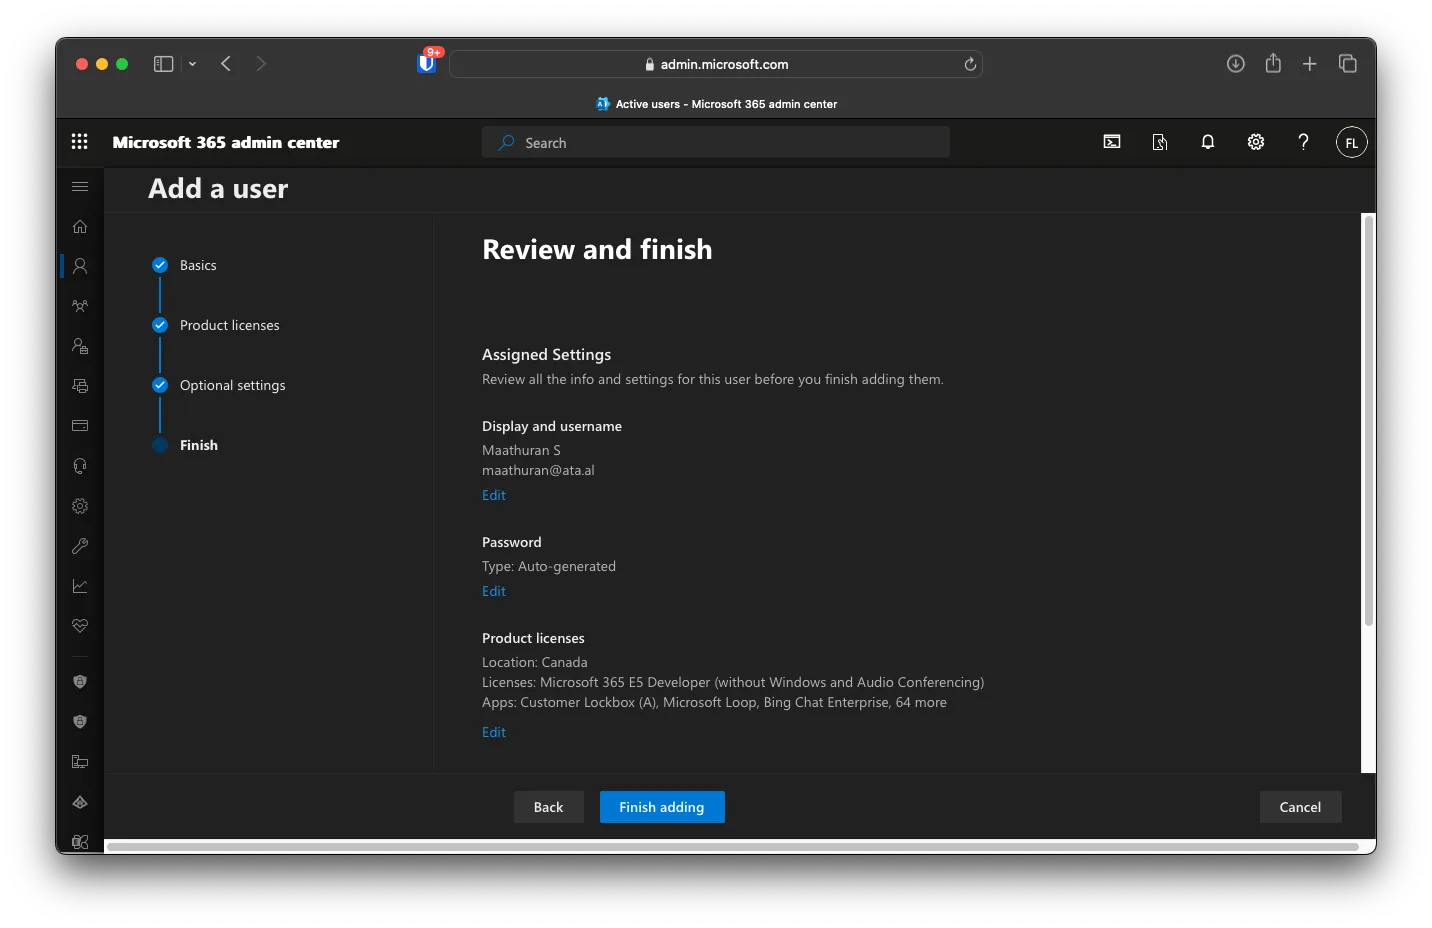Screen dimensions: 1432x928
Task: Show the Safari tab overview
Action: [1348, 64]
